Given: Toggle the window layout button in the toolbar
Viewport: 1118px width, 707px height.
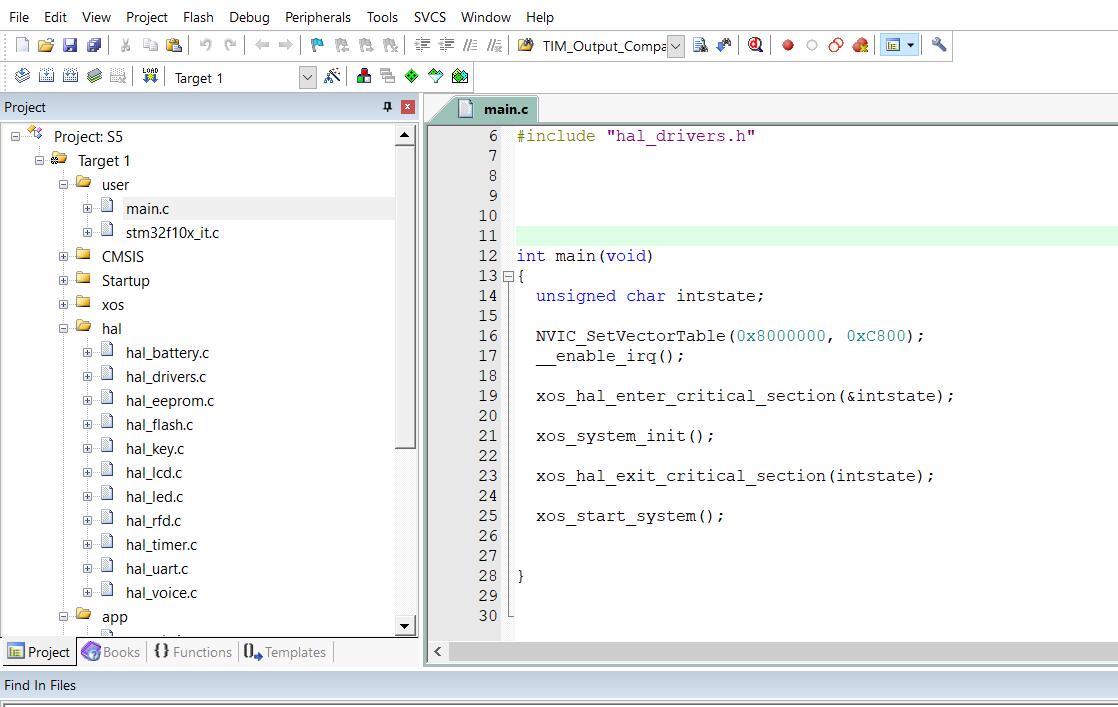Looking at the screenshot, I should pyautogui.click(x=893, y=46).
